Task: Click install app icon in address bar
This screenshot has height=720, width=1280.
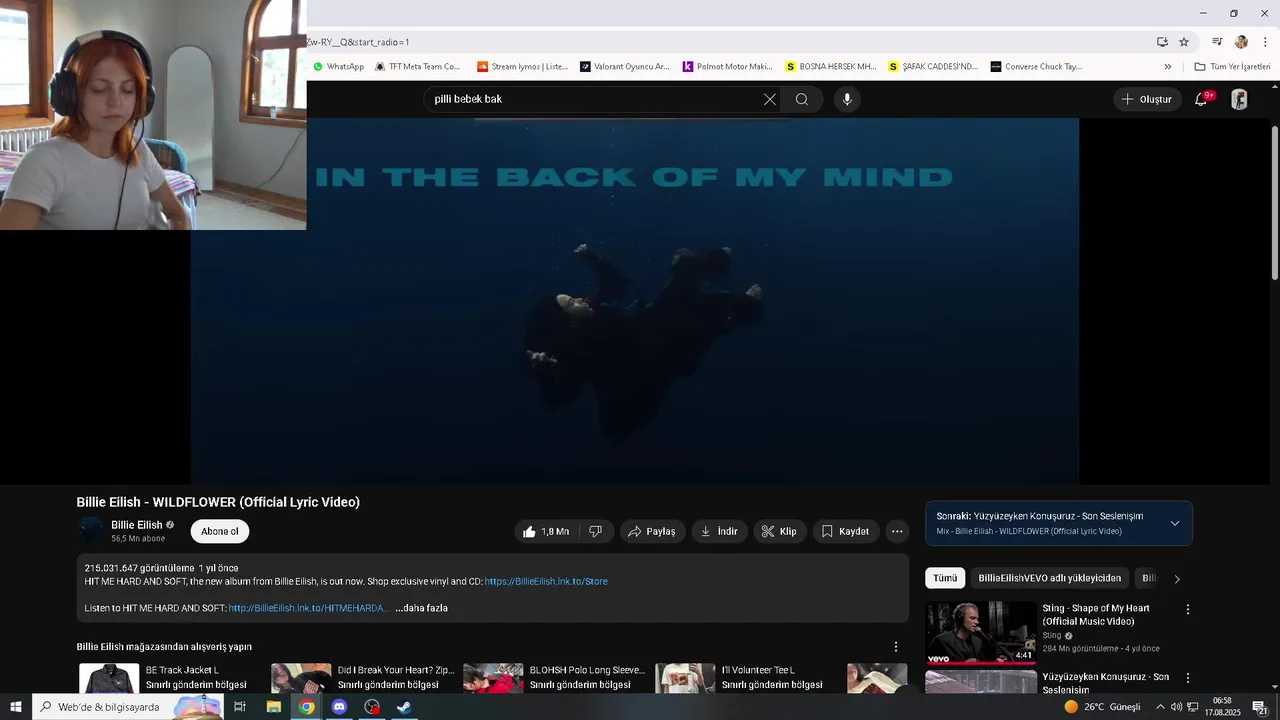Action: tap(1162, 42)
